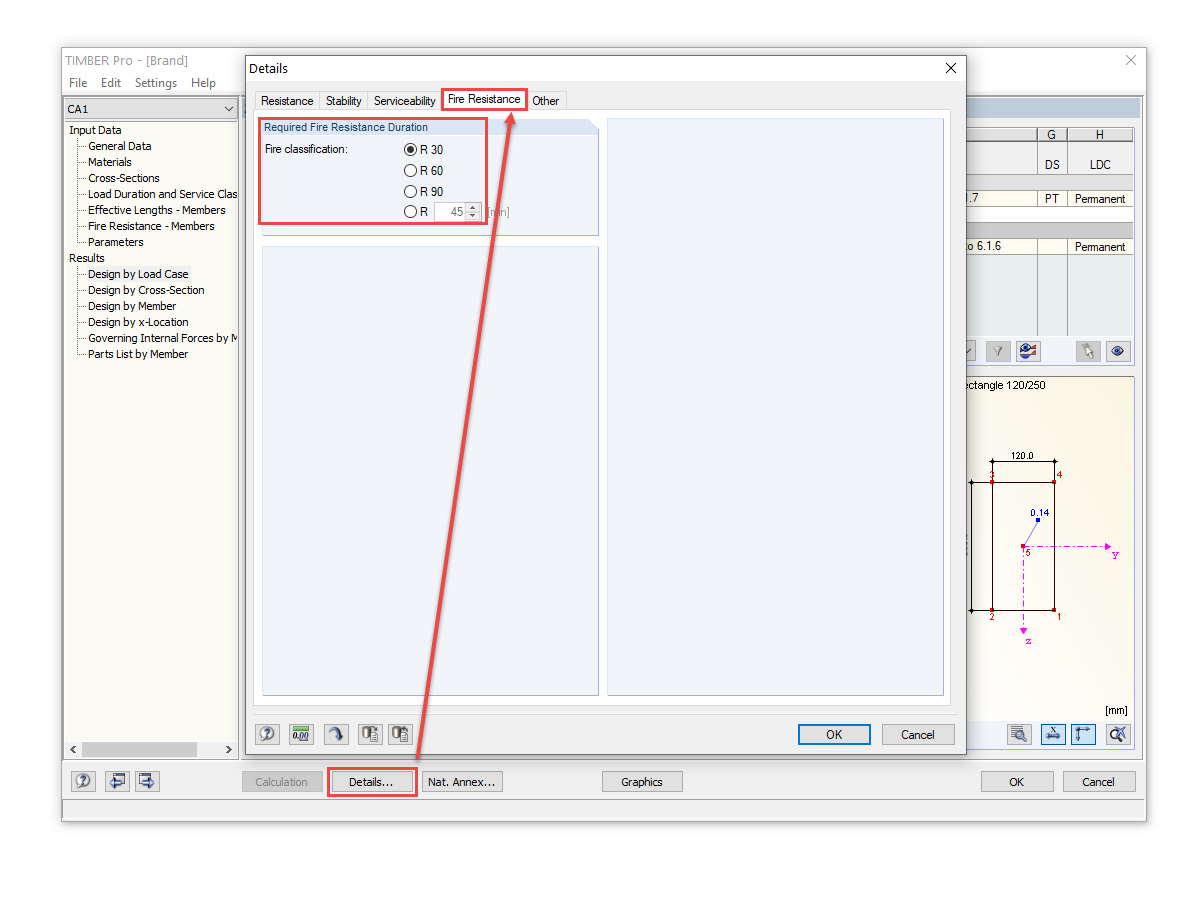Switch to the Stability tab
The width and height of the screenshot is (1200, 900).
point(344,101)
